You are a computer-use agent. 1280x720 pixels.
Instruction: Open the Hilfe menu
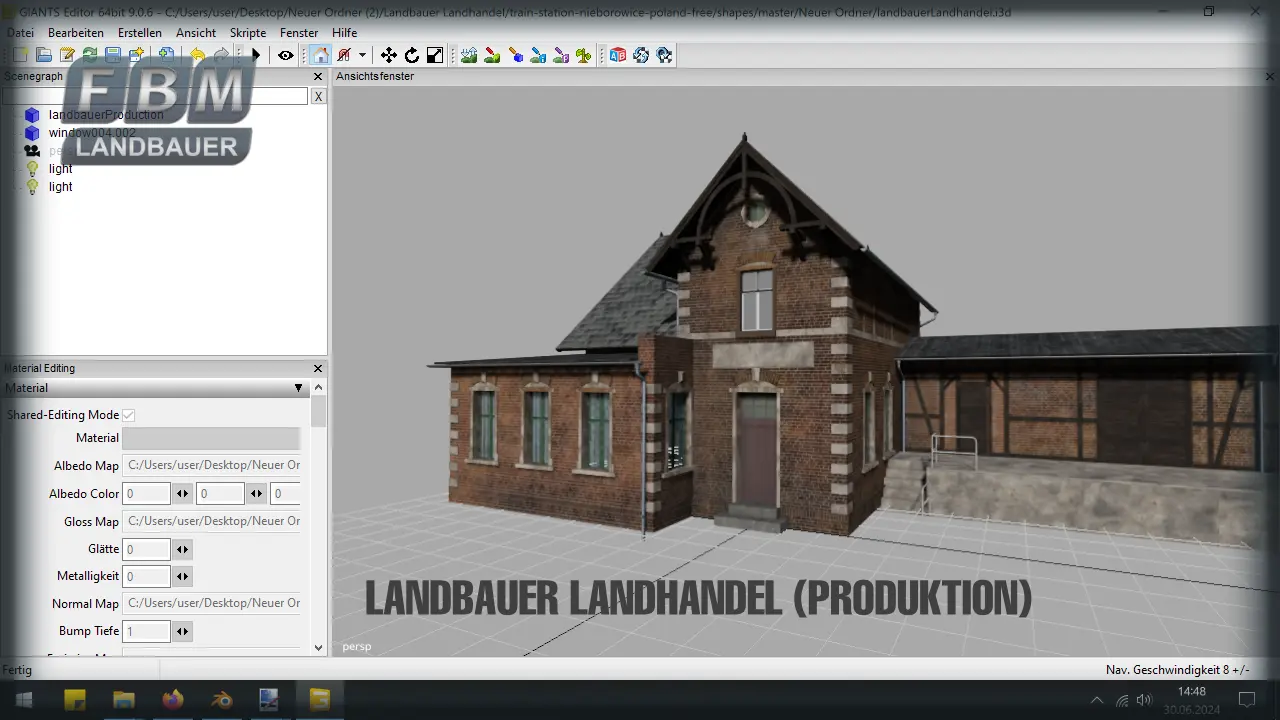pyautogui.click(x=345, y=33)
